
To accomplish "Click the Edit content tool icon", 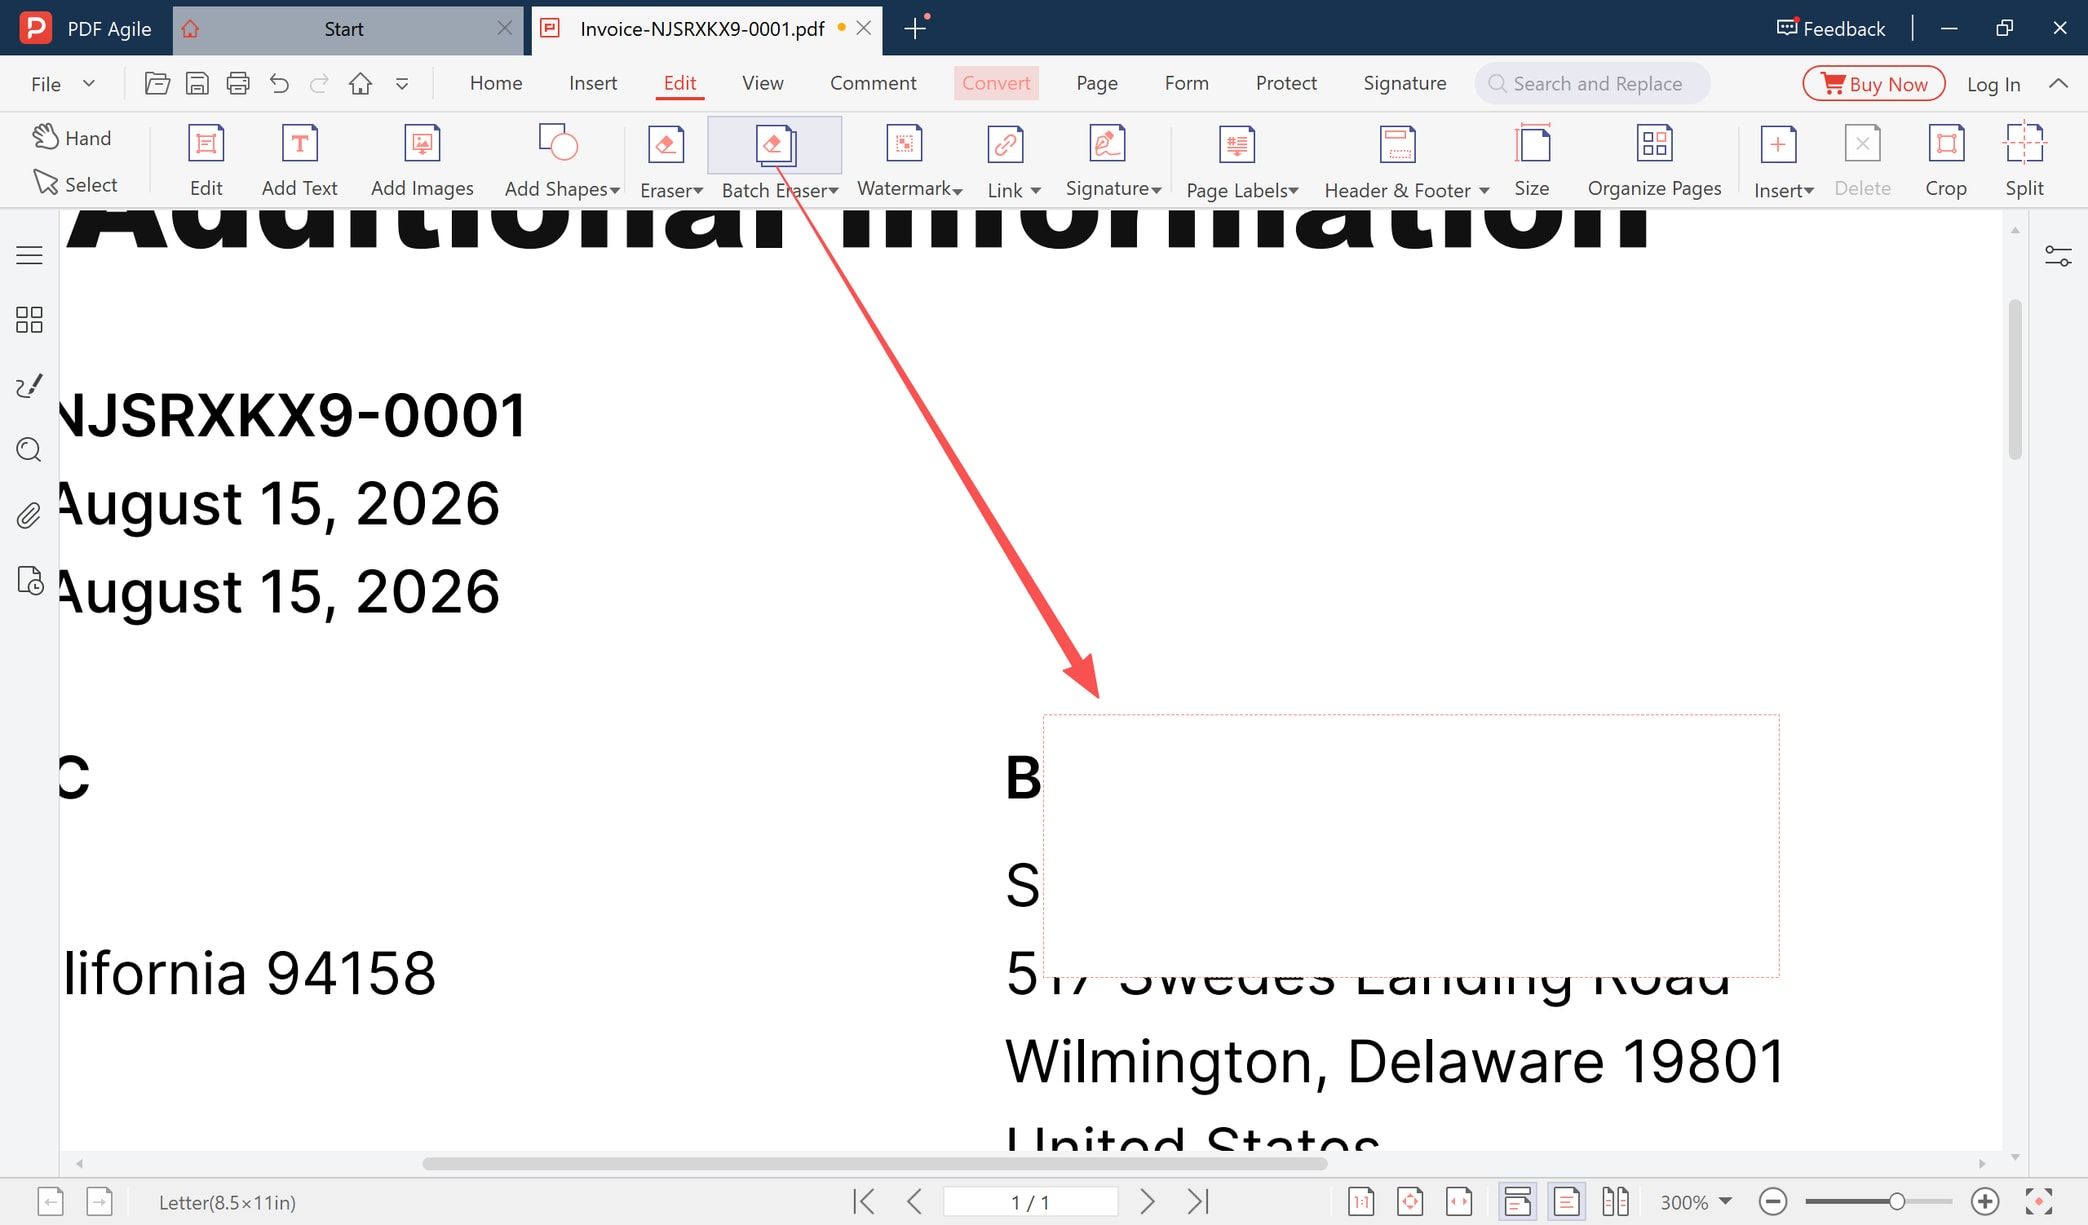I will click(x=206, y=144).
